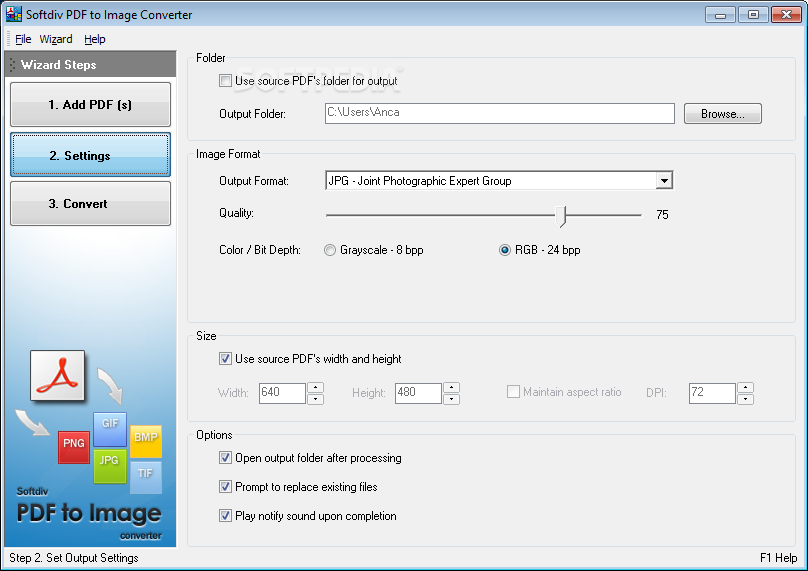Click the Wizard Steps panel header

[x=90, y=64]
